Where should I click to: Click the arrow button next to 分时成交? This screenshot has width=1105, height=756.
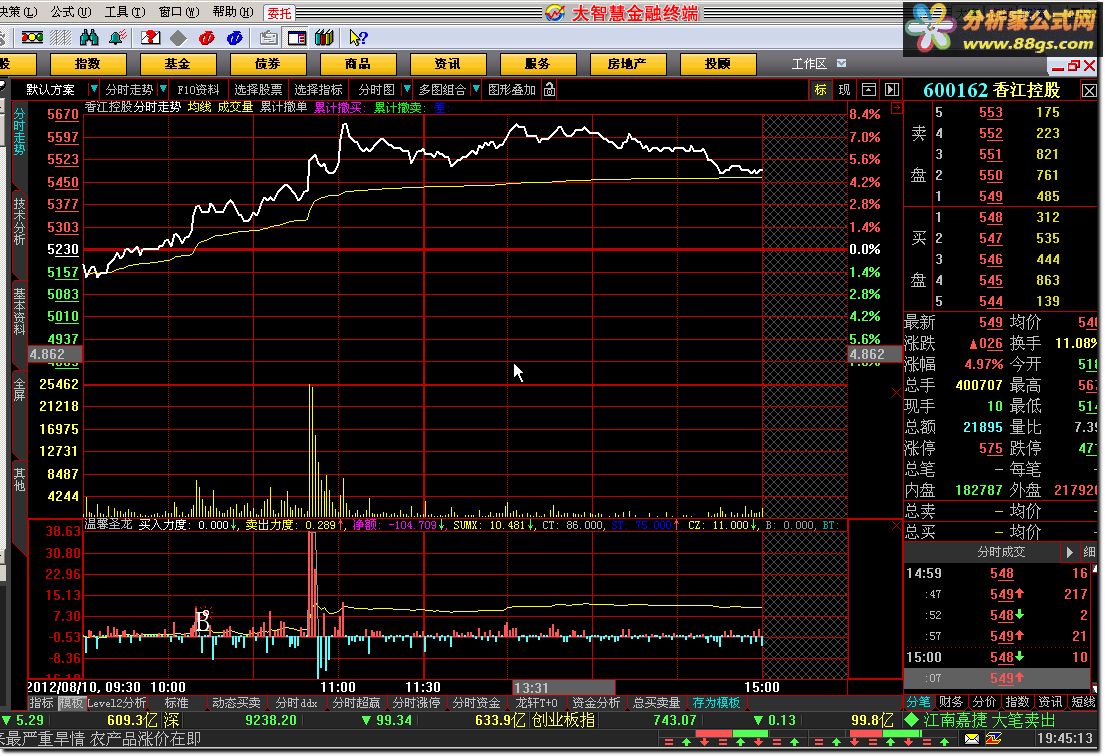pos(1069,552)
